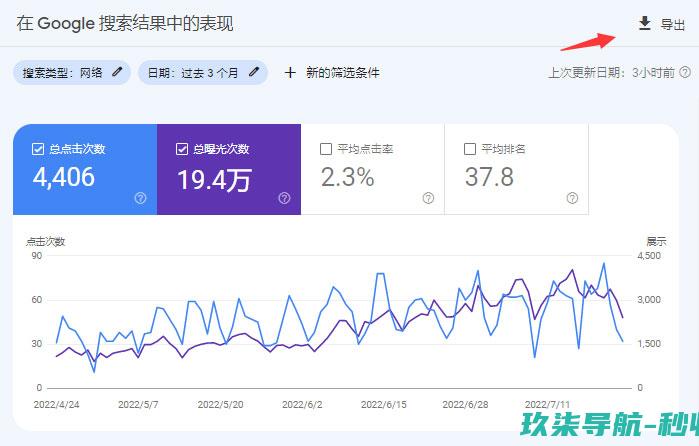The width and height of the screenshot is (699, 446).
Task: Open help icon in 总点击次数 card
Action: 140,198
